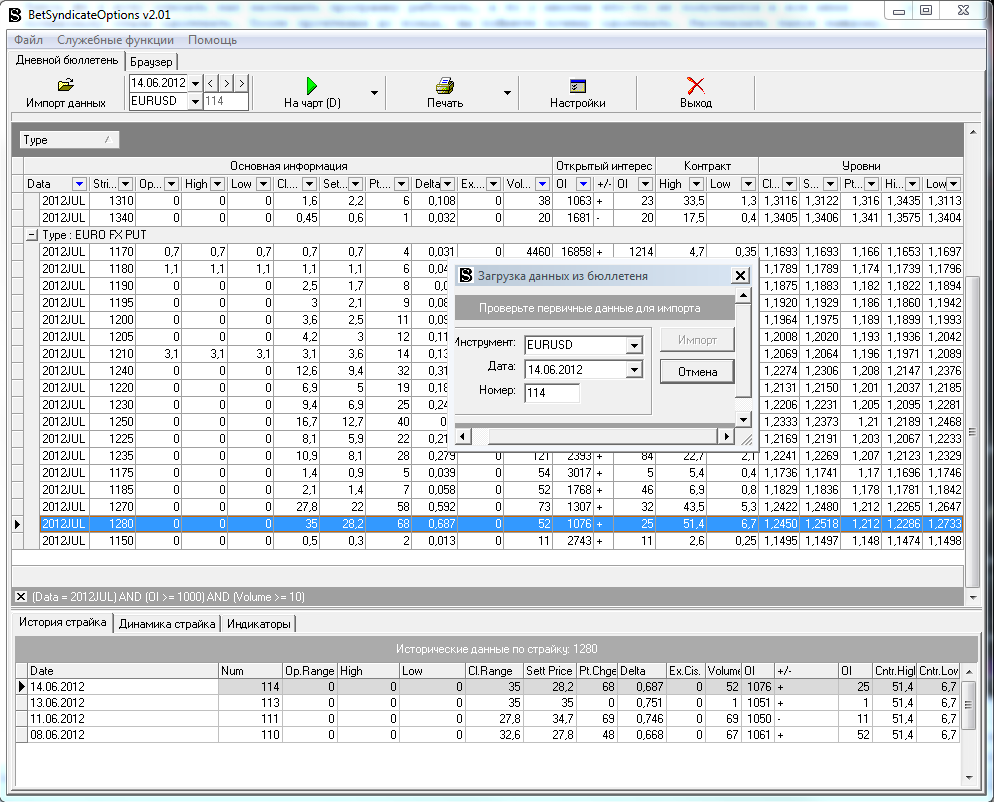Switch to the Браузер tab
This screenshot has height=802, width=994.
[x=151, y=61]
